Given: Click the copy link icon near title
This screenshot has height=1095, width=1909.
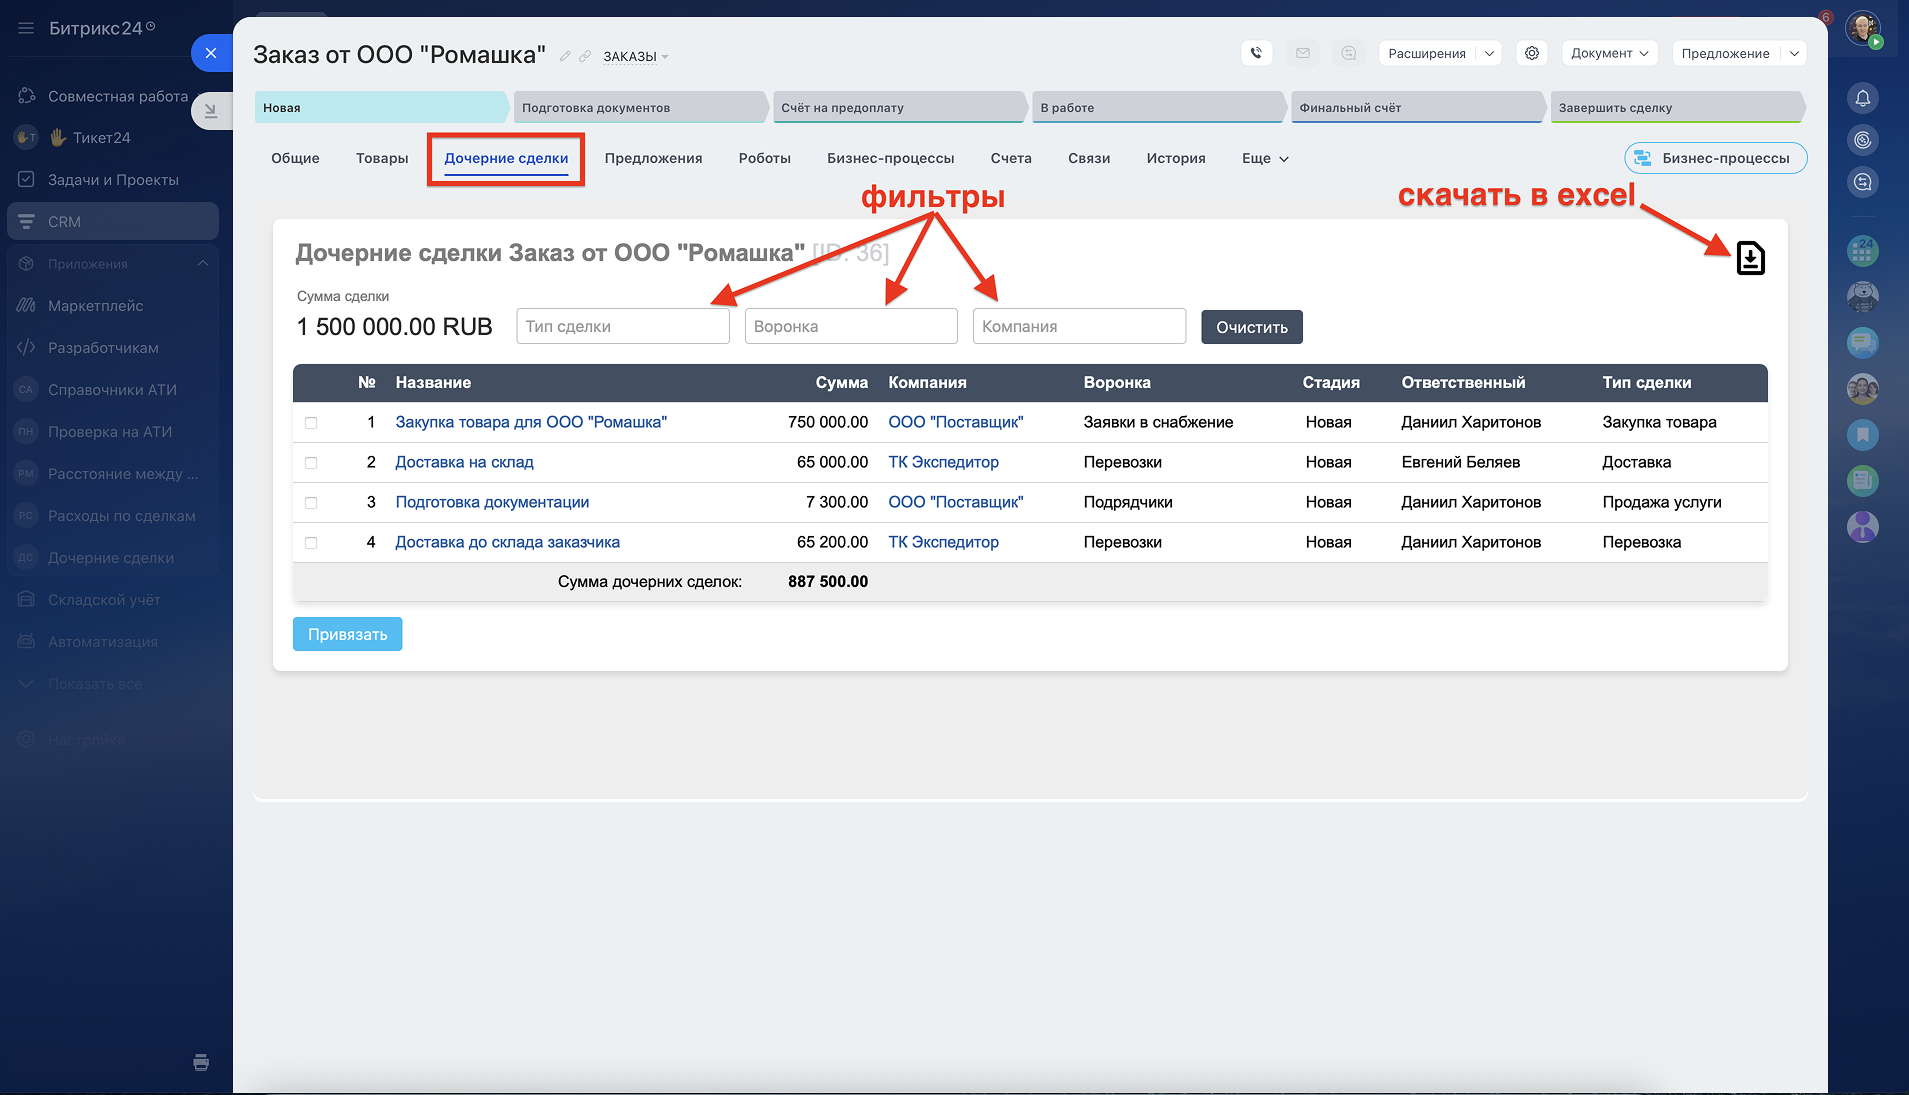Looking at the screenshot, I should tap(585, 56).
